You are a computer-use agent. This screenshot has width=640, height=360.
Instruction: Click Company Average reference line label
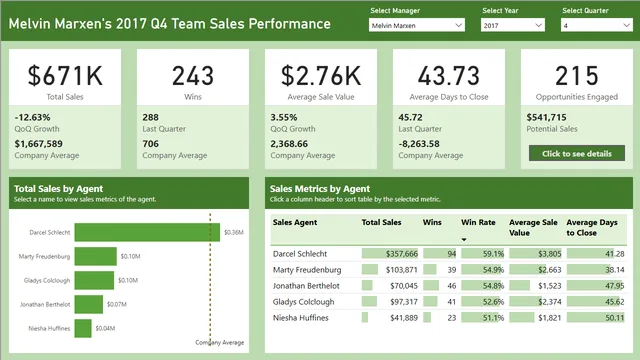click(x=220, y=342)
